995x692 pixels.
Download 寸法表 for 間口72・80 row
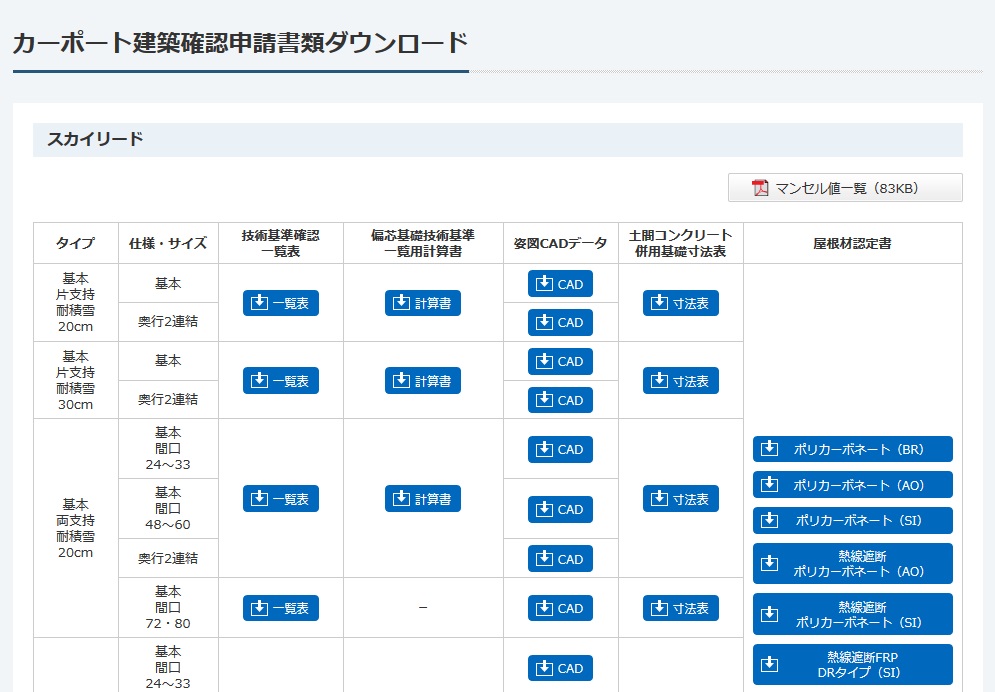pyautogui.click(x=680, y=608)
